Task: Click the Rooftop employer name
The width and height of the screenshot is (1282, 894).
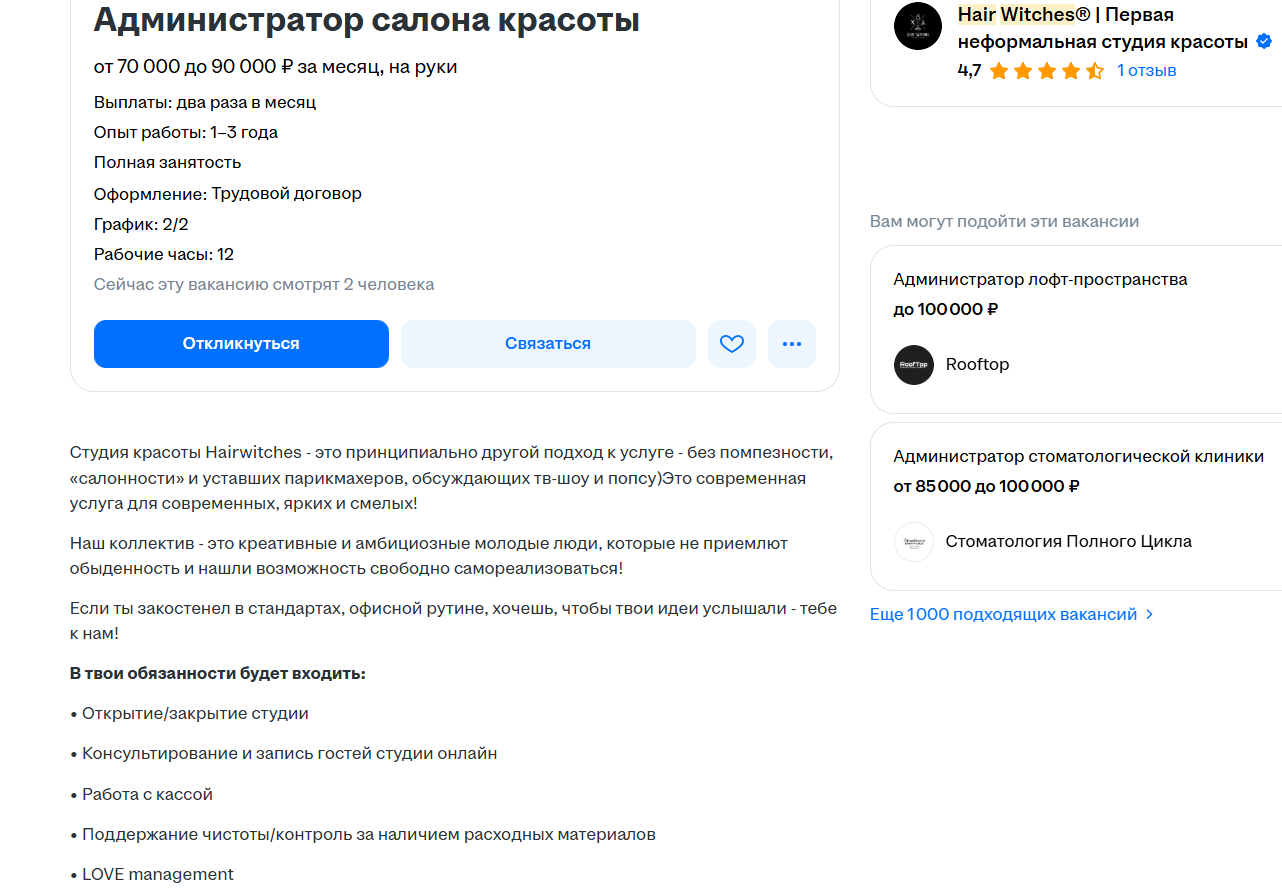Action: click(977, 364)
